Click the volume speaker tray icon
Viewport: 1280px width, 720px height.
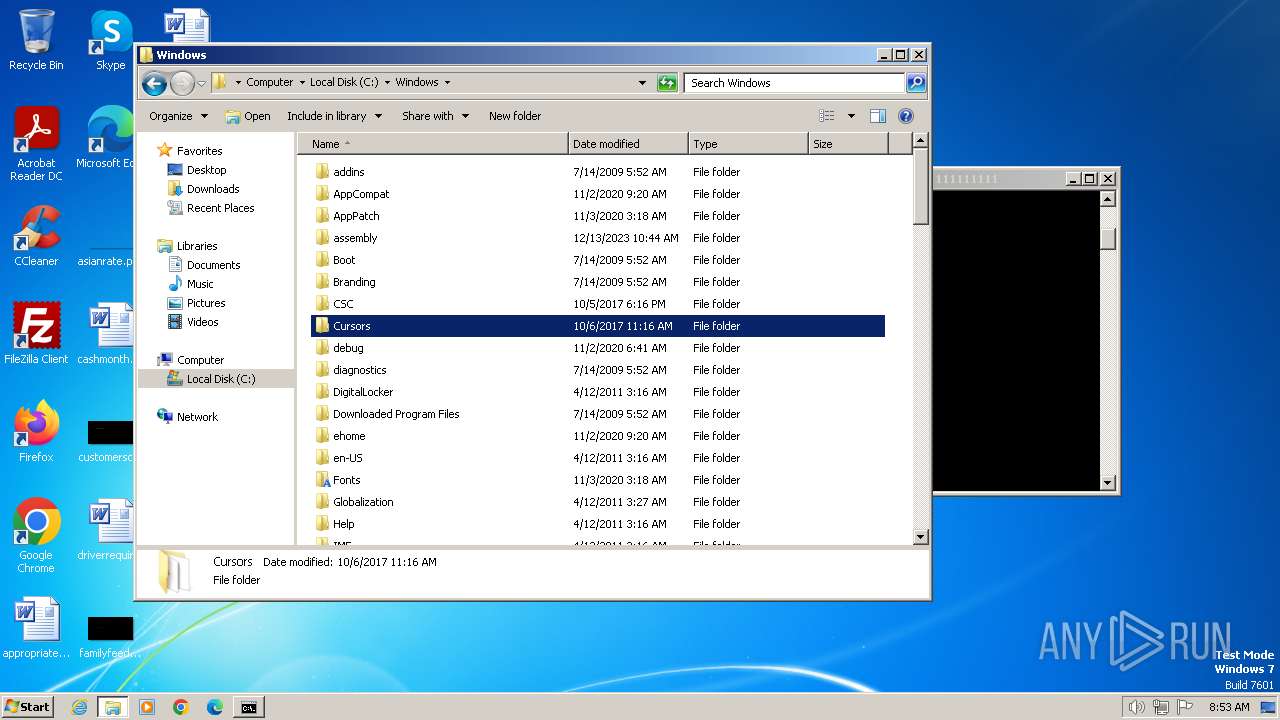[1136, 707]
